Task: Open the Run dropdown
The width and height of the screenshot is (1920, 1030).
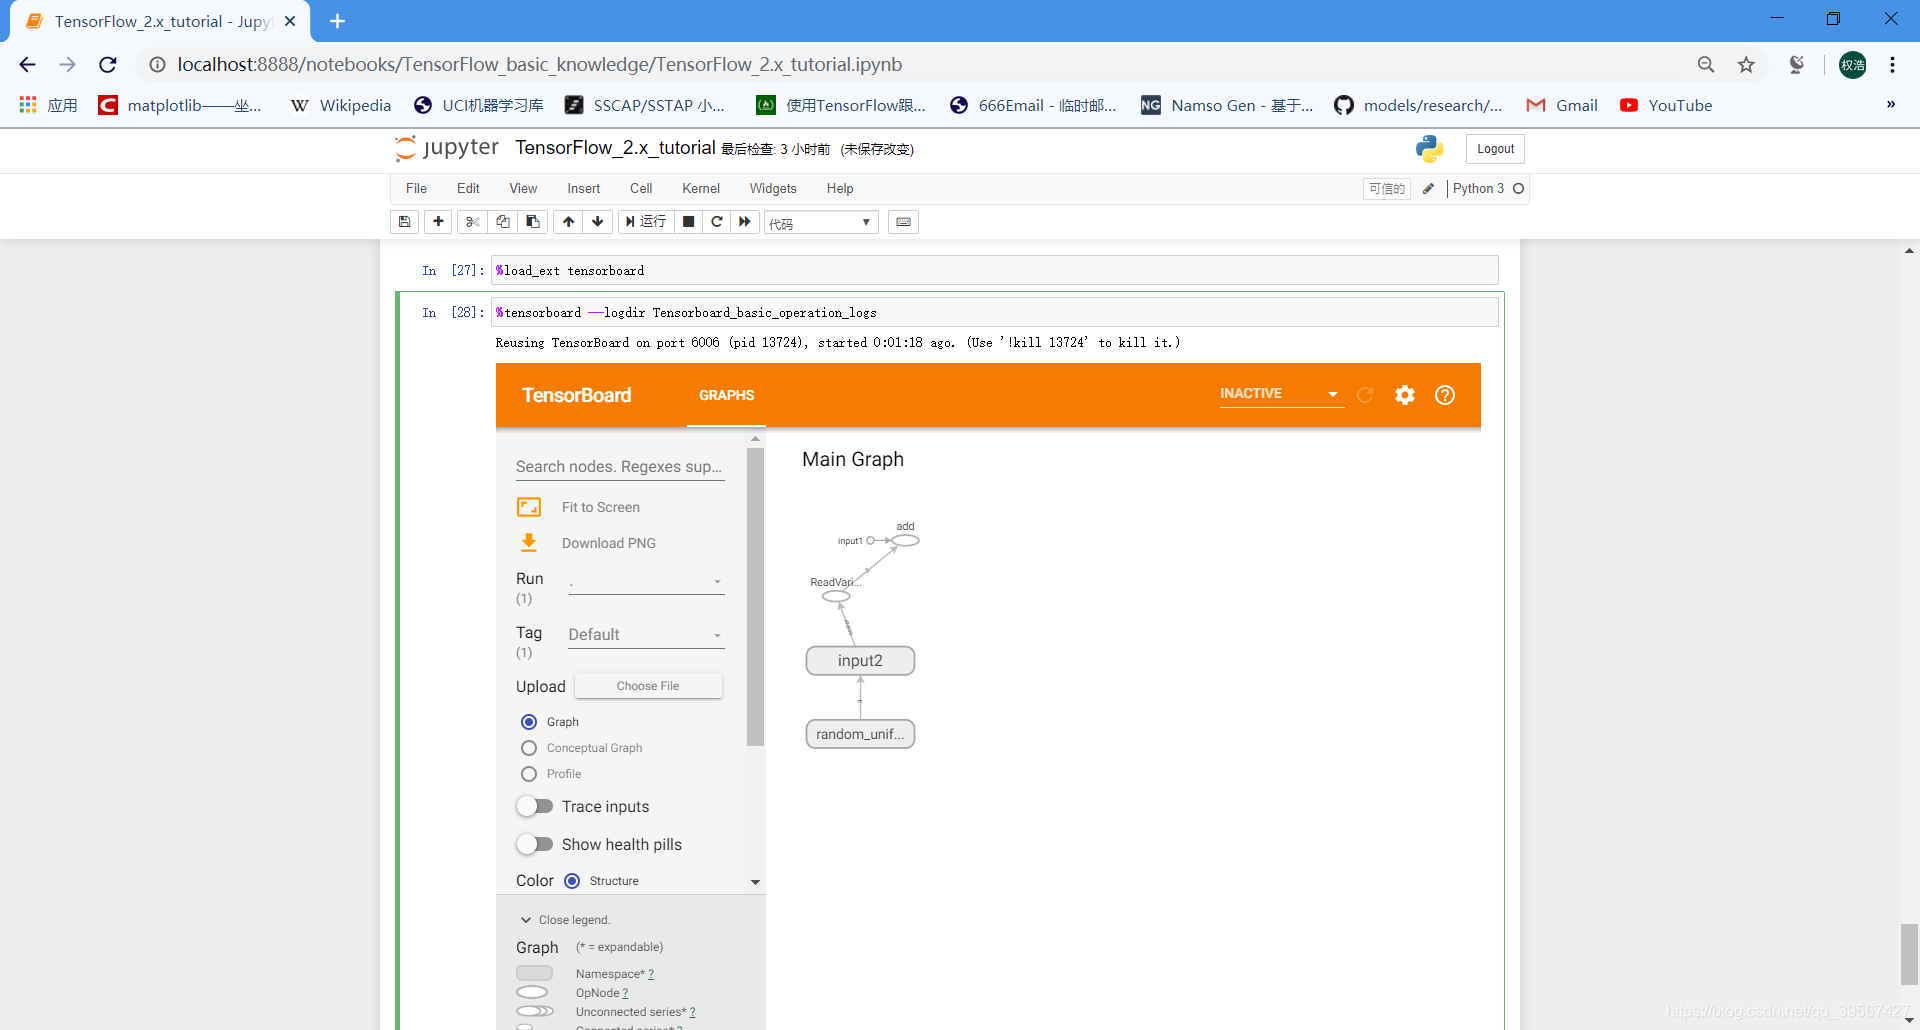Action: [646, 582]
